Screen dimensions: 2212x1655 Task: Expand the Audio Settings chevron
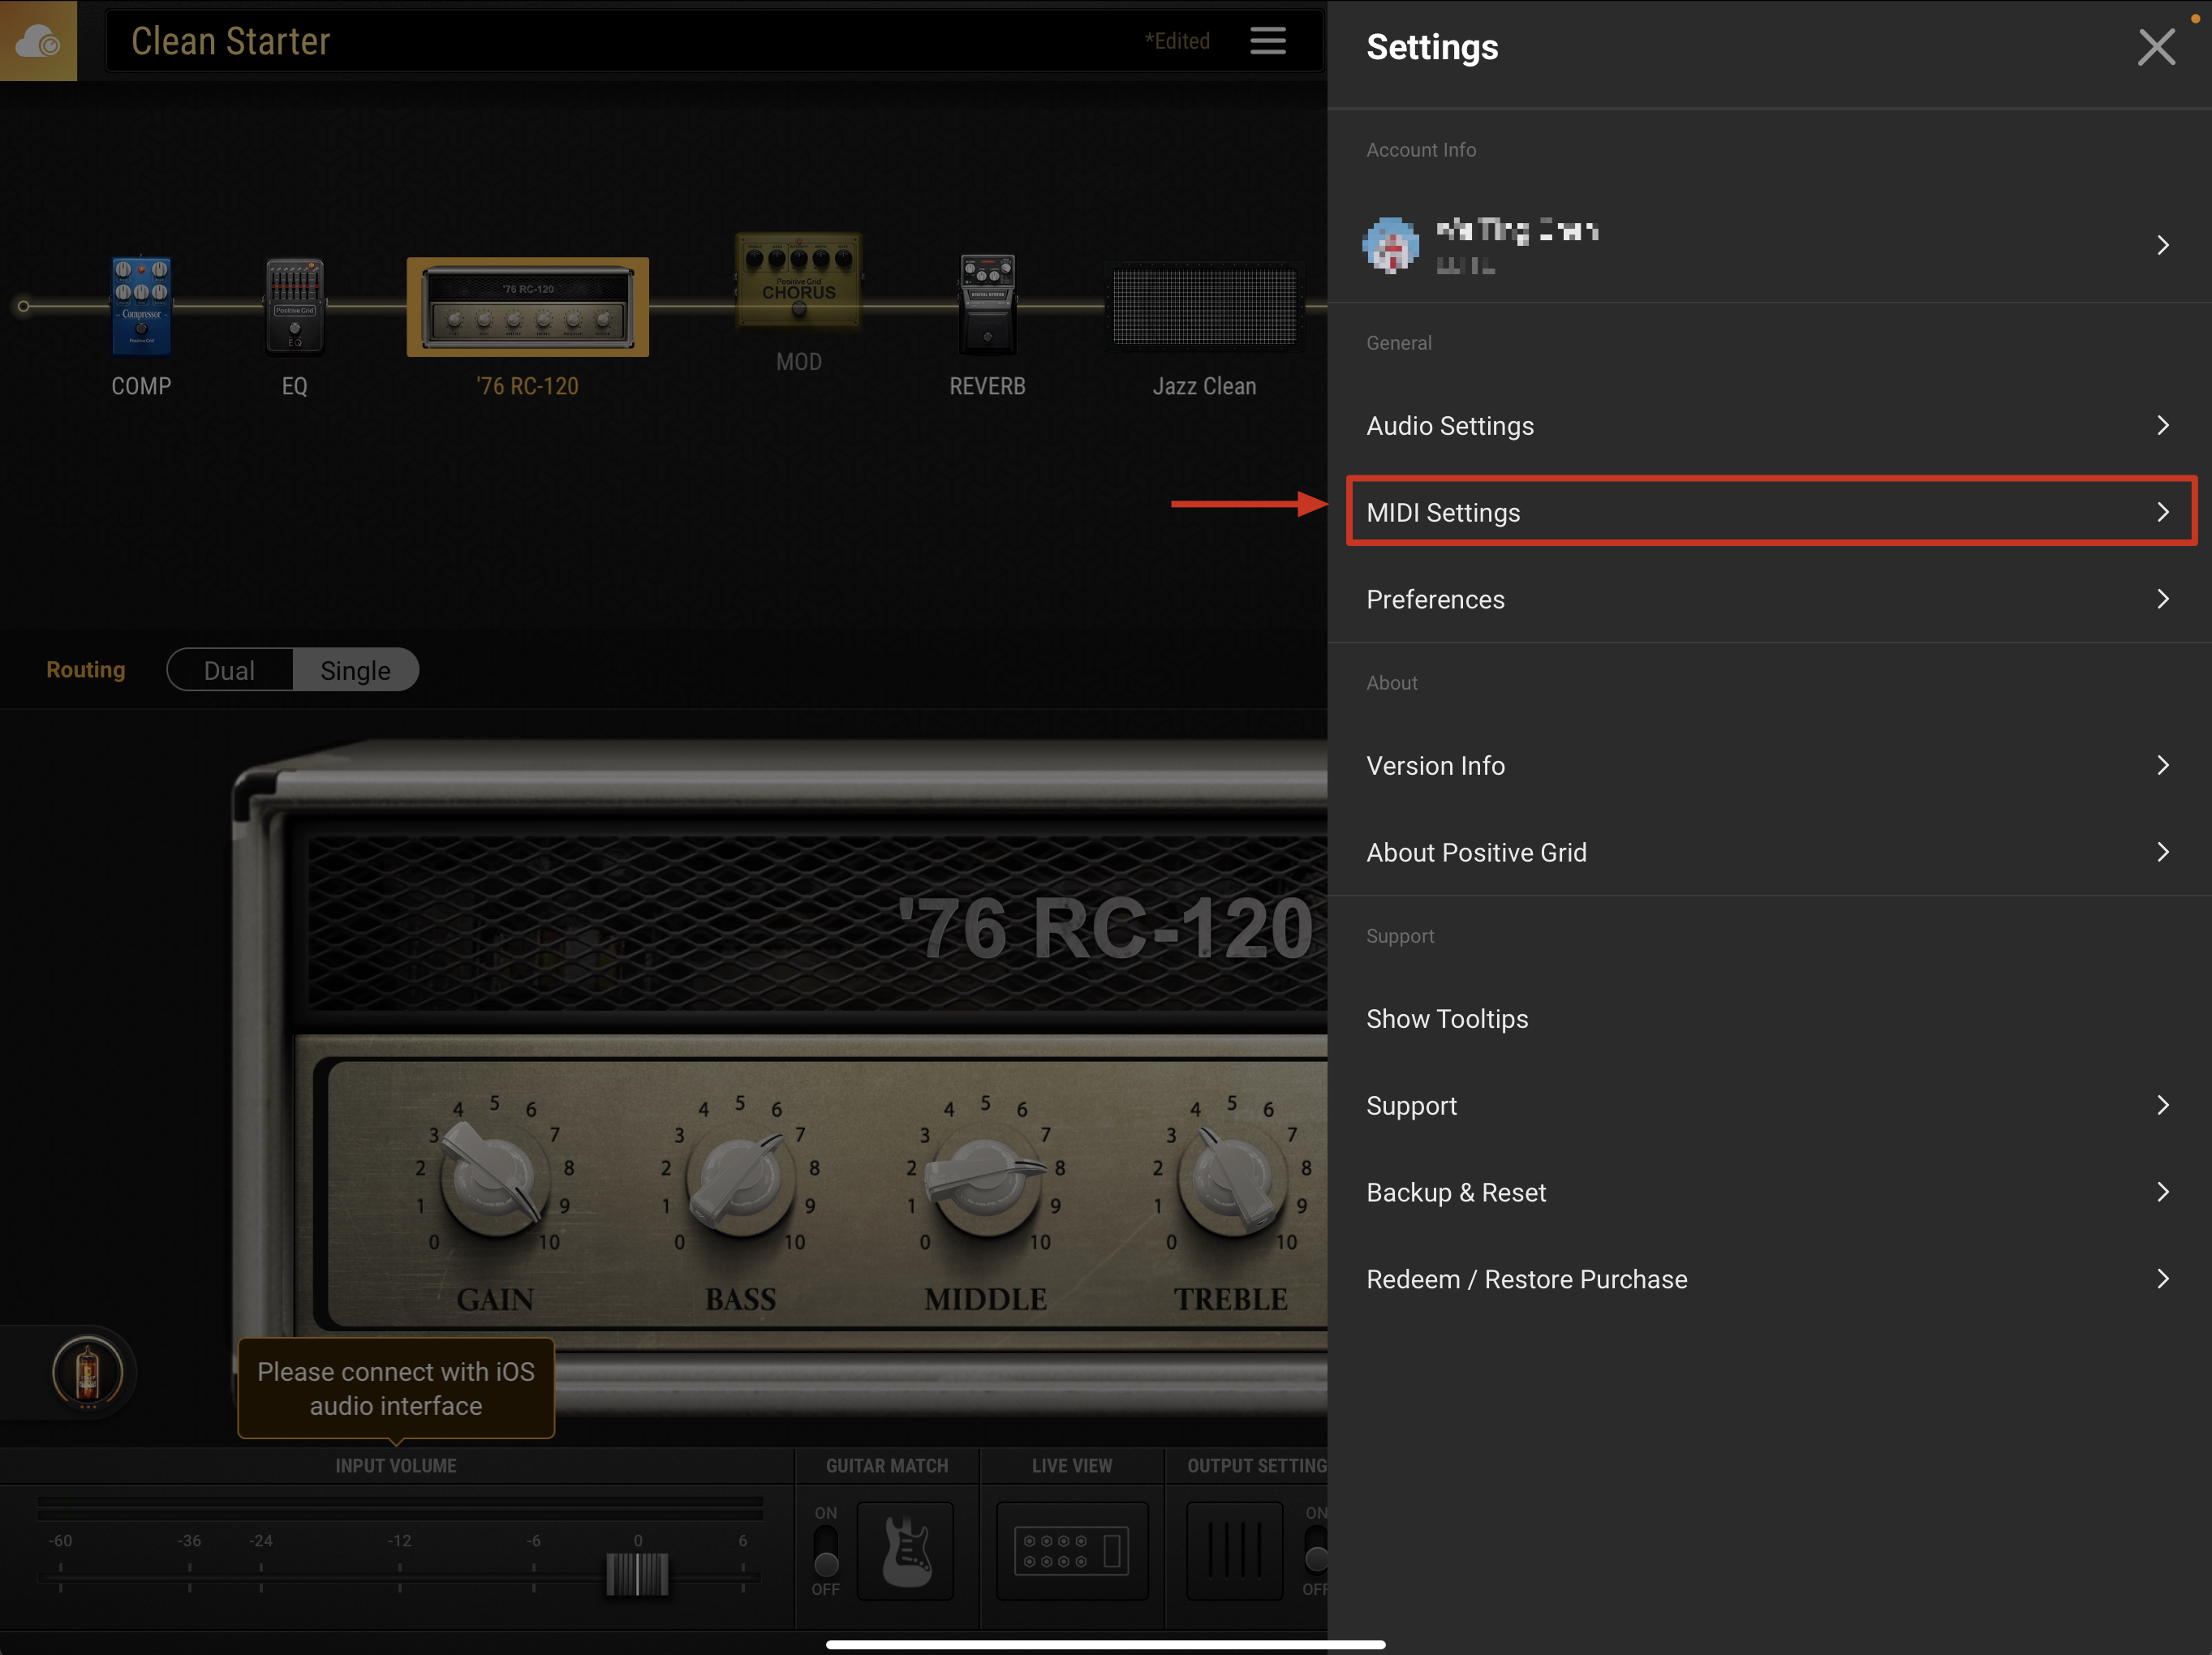coord(2163,426)
